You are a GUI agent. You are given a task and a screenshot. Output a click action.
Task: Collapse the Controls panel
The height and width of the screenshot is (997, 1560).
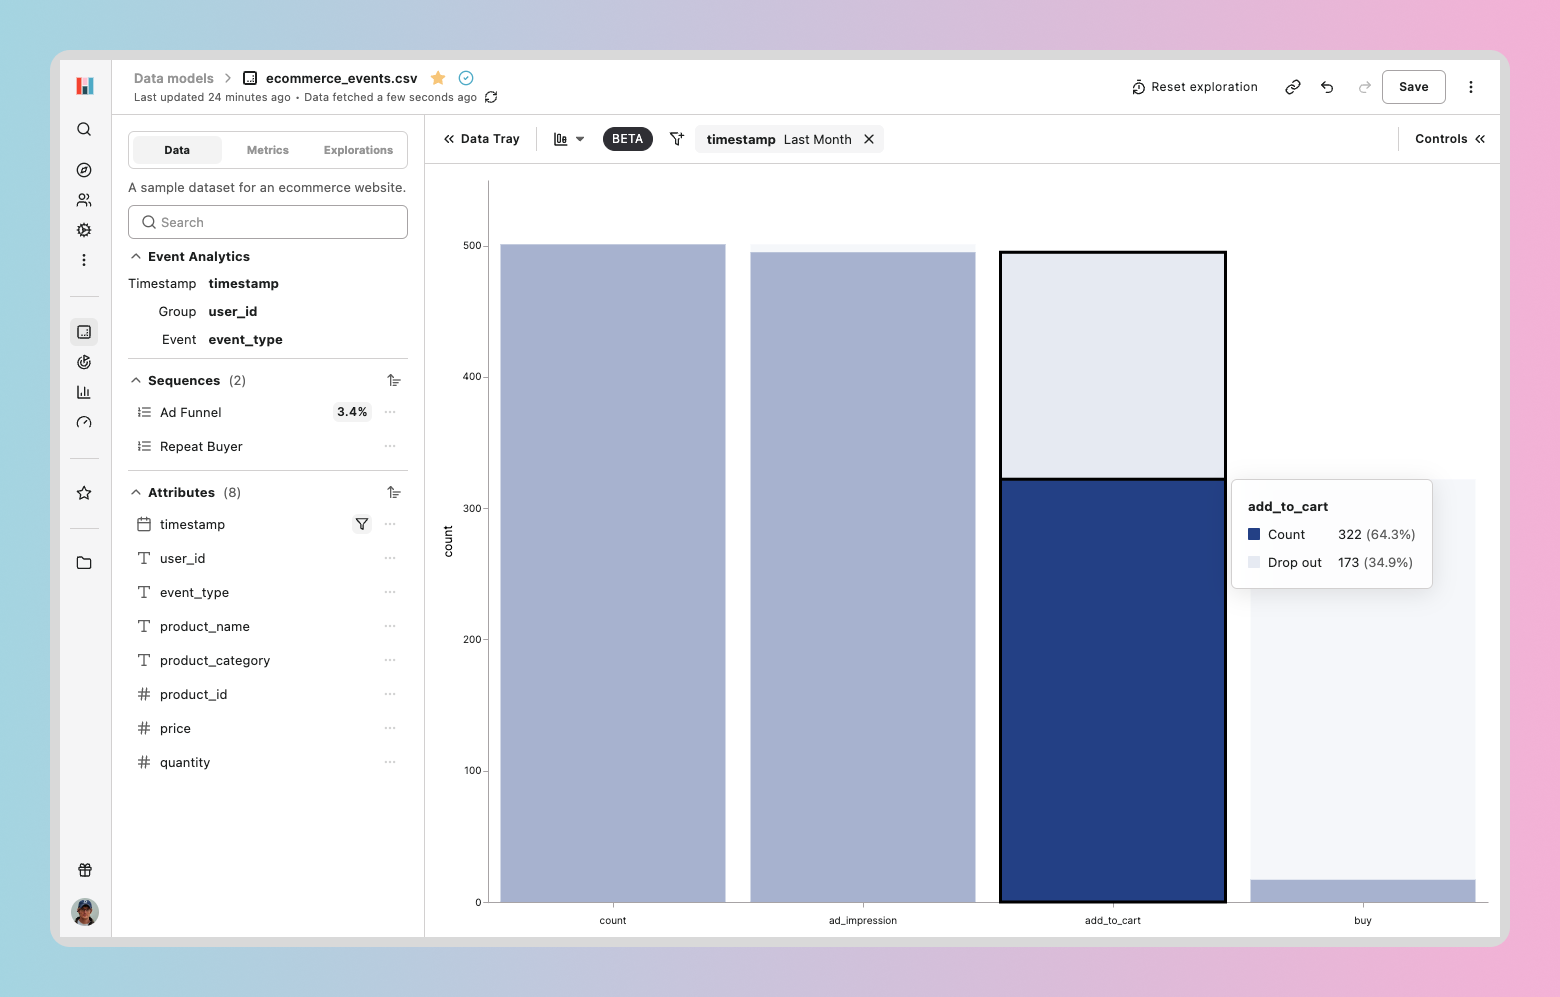[1450, 139]
